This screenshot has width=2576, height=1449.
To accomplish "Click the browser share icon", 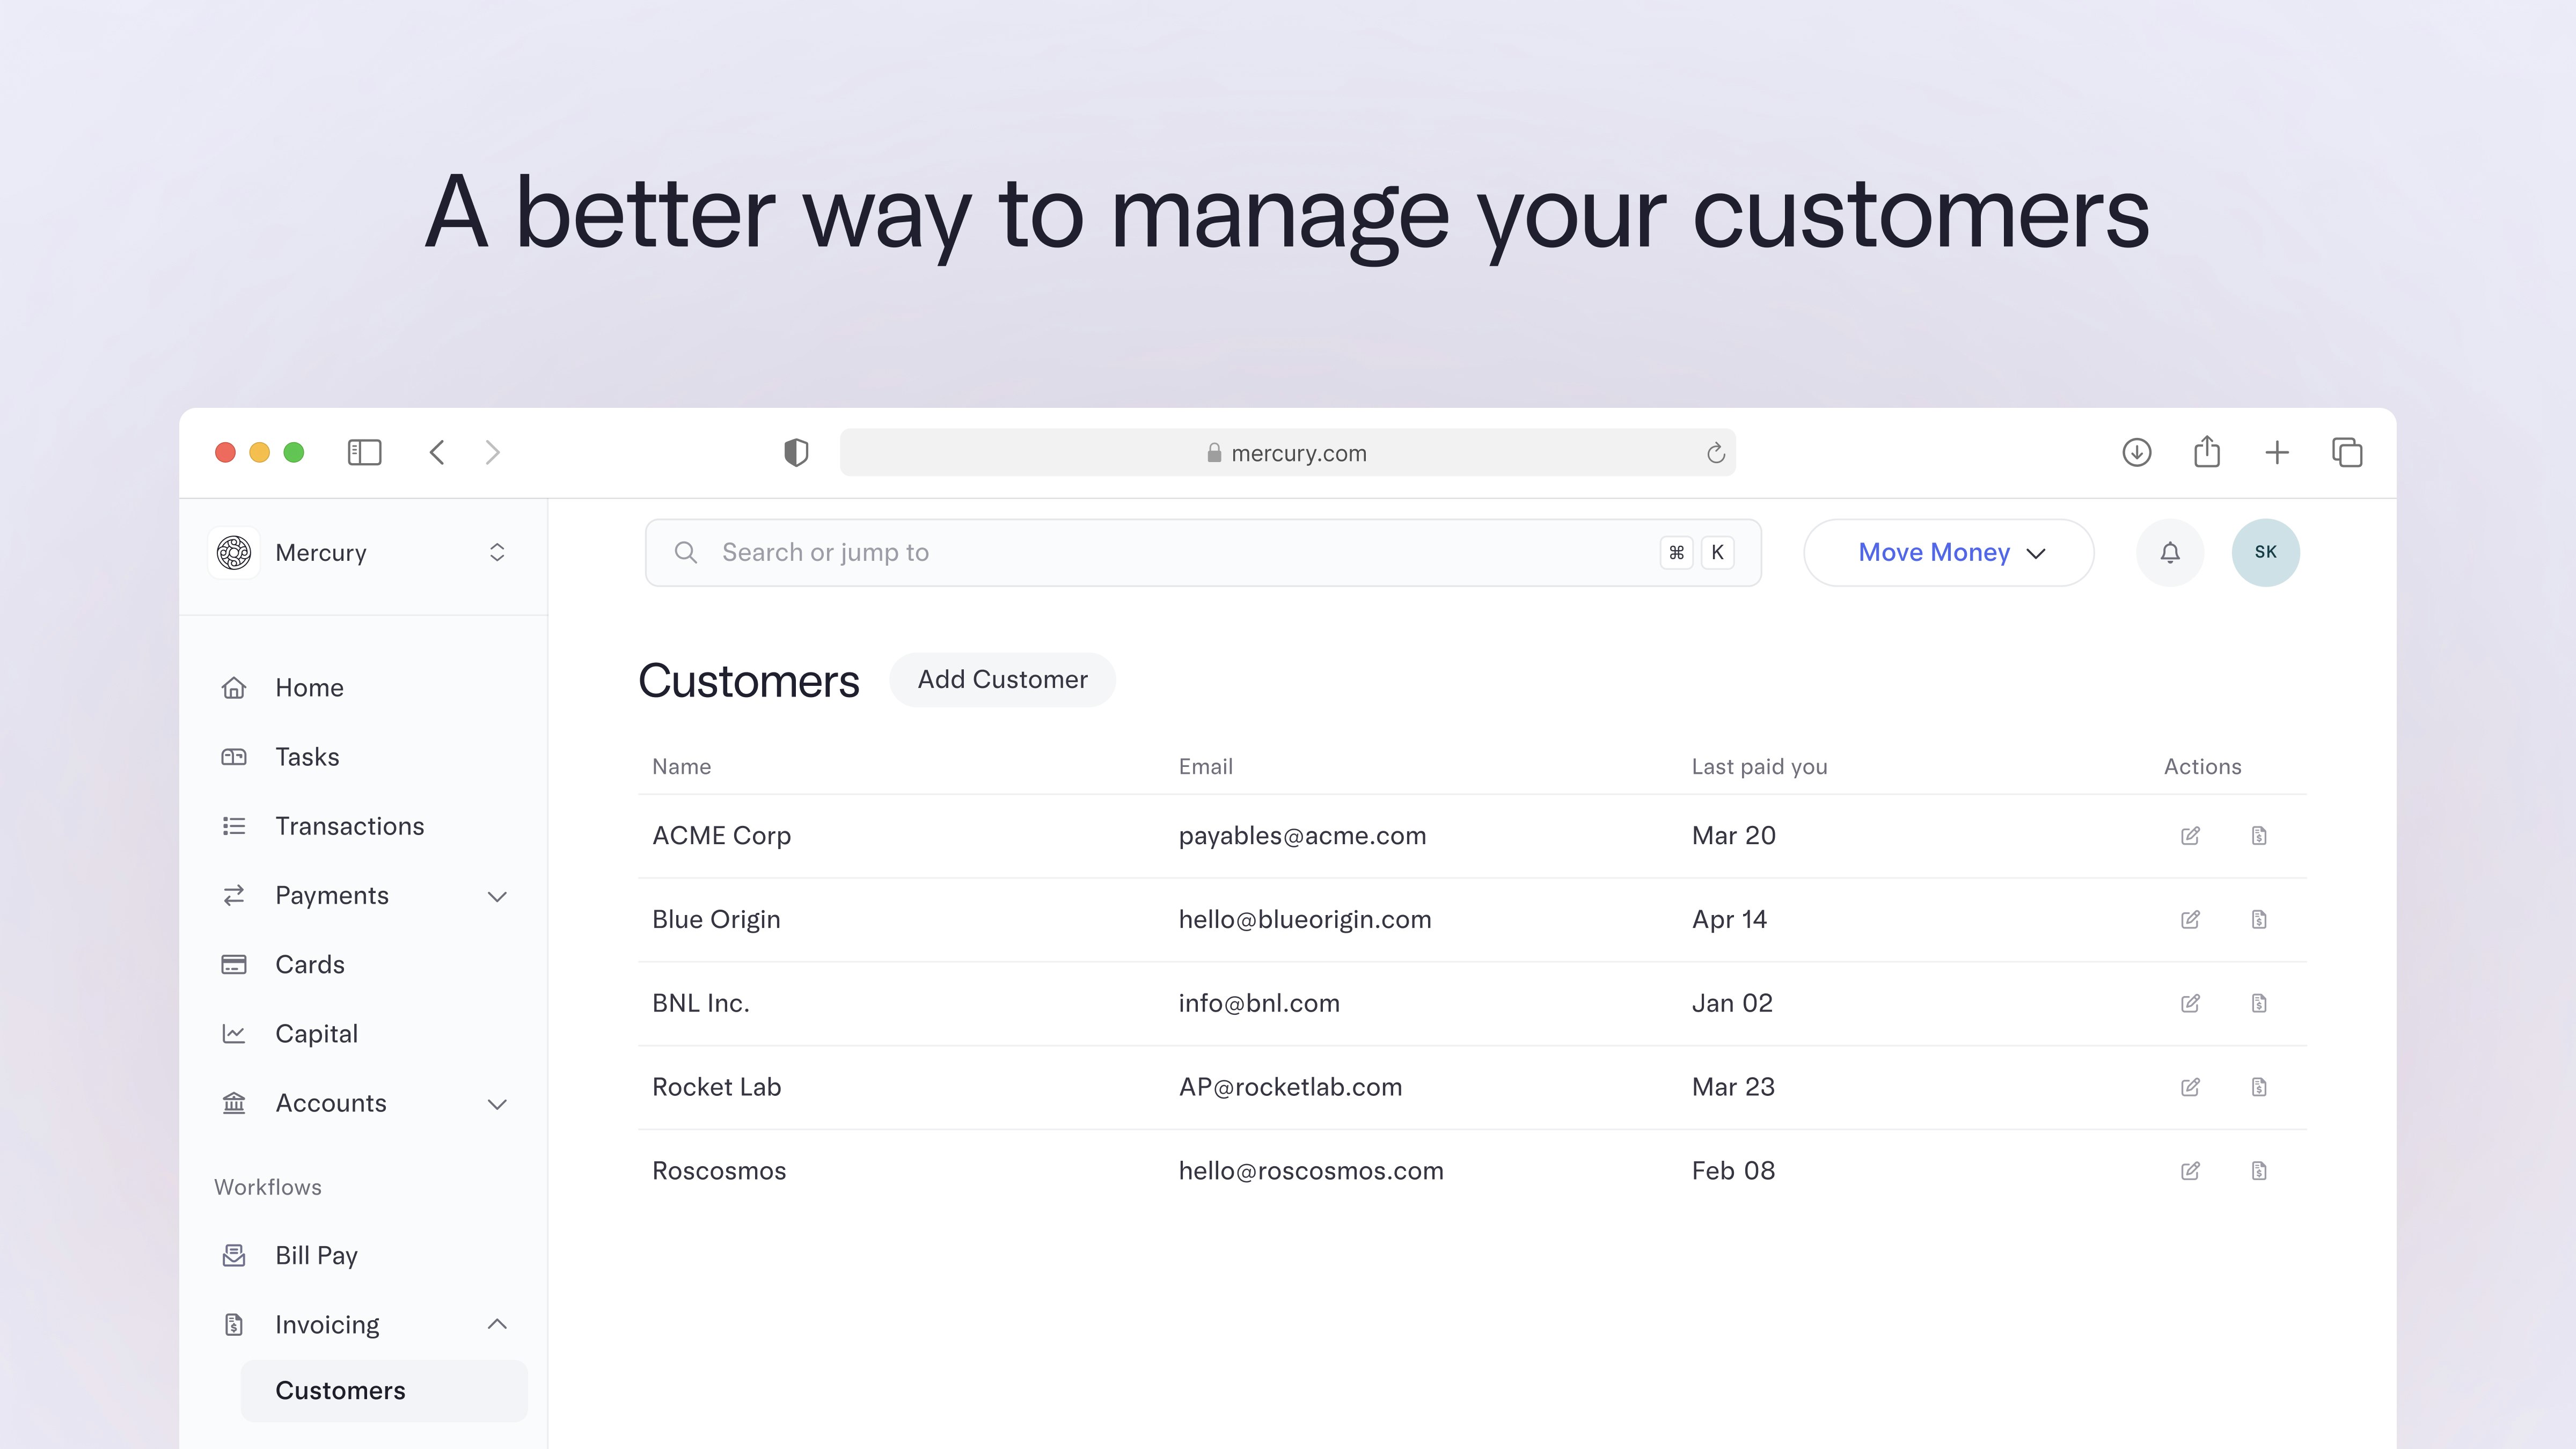I will 2207,452.
